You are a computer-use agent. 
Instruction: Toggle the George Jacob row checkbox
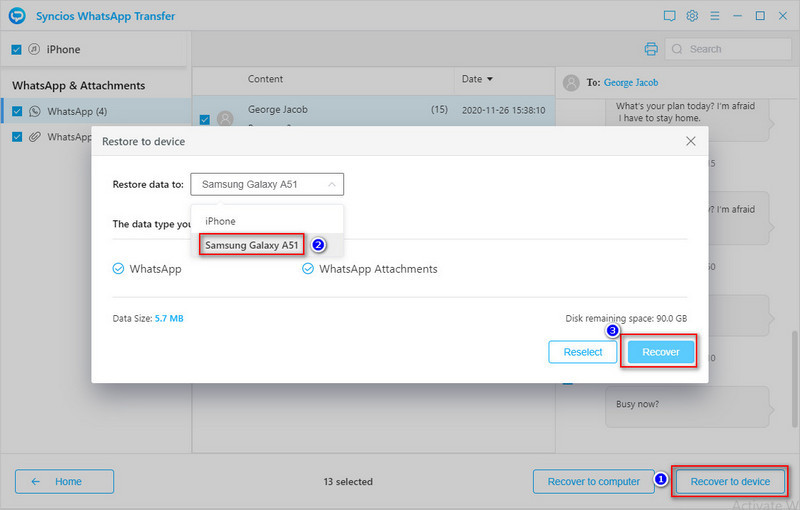(205, 119)
